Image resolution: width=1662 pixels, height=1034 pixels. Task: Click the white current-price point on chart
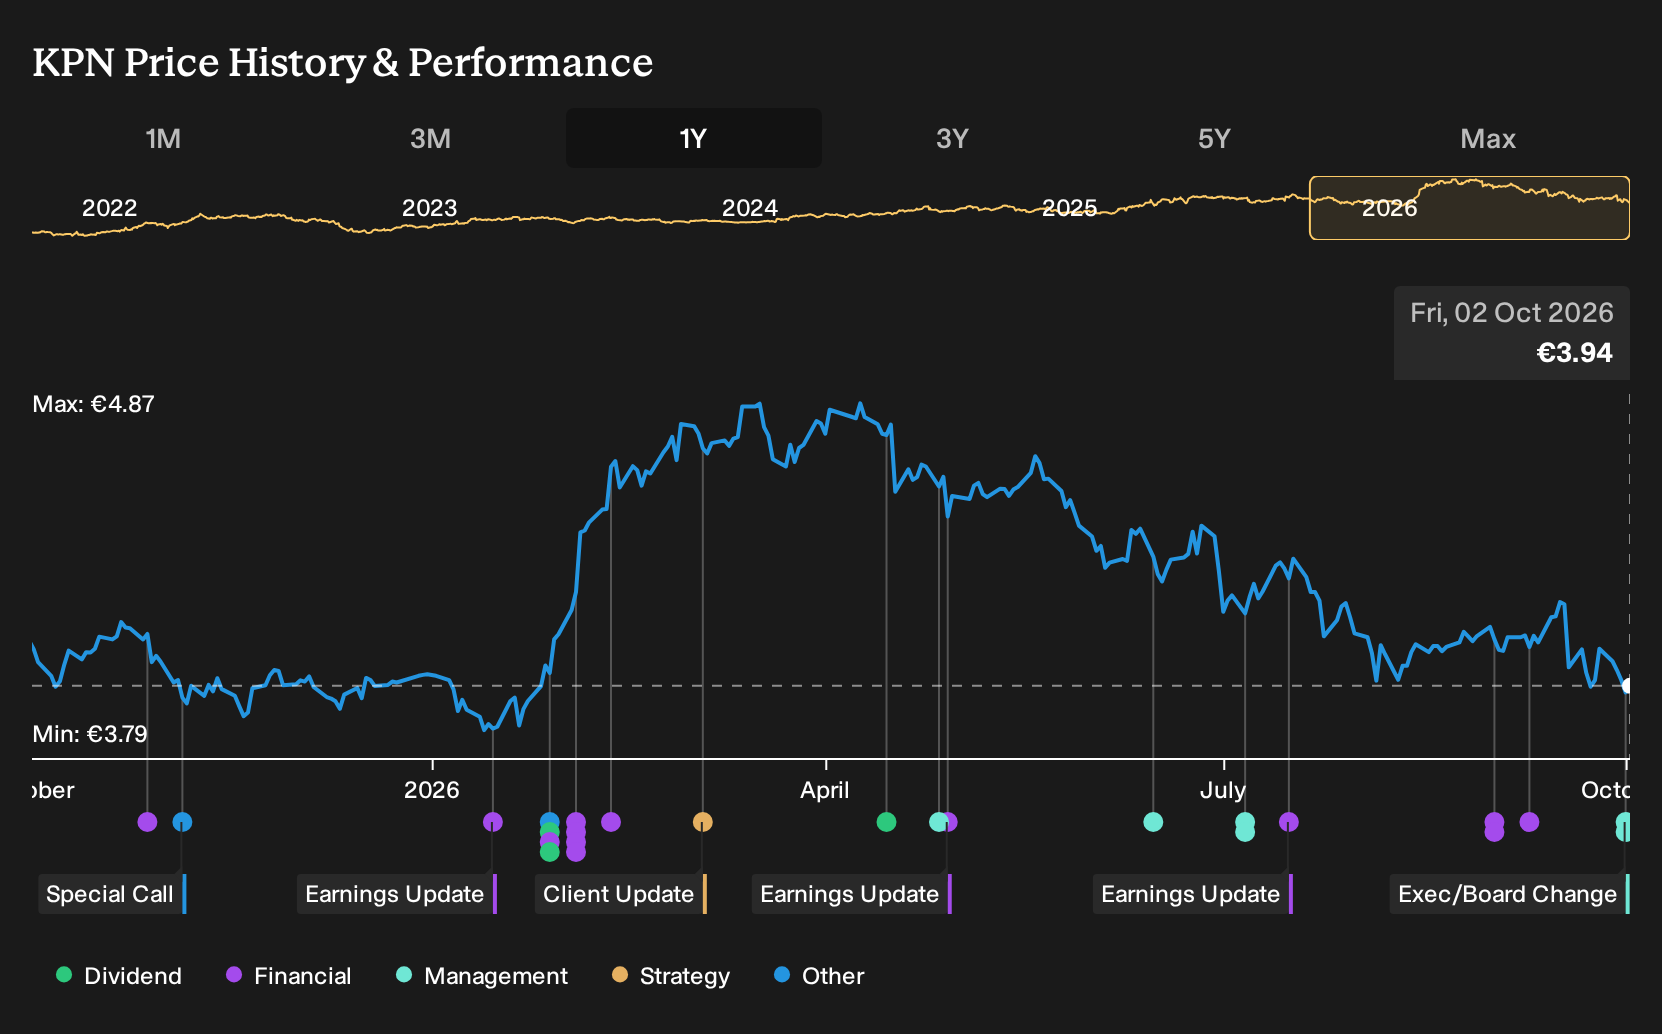pyautogui.click(x=1628, y=686)
